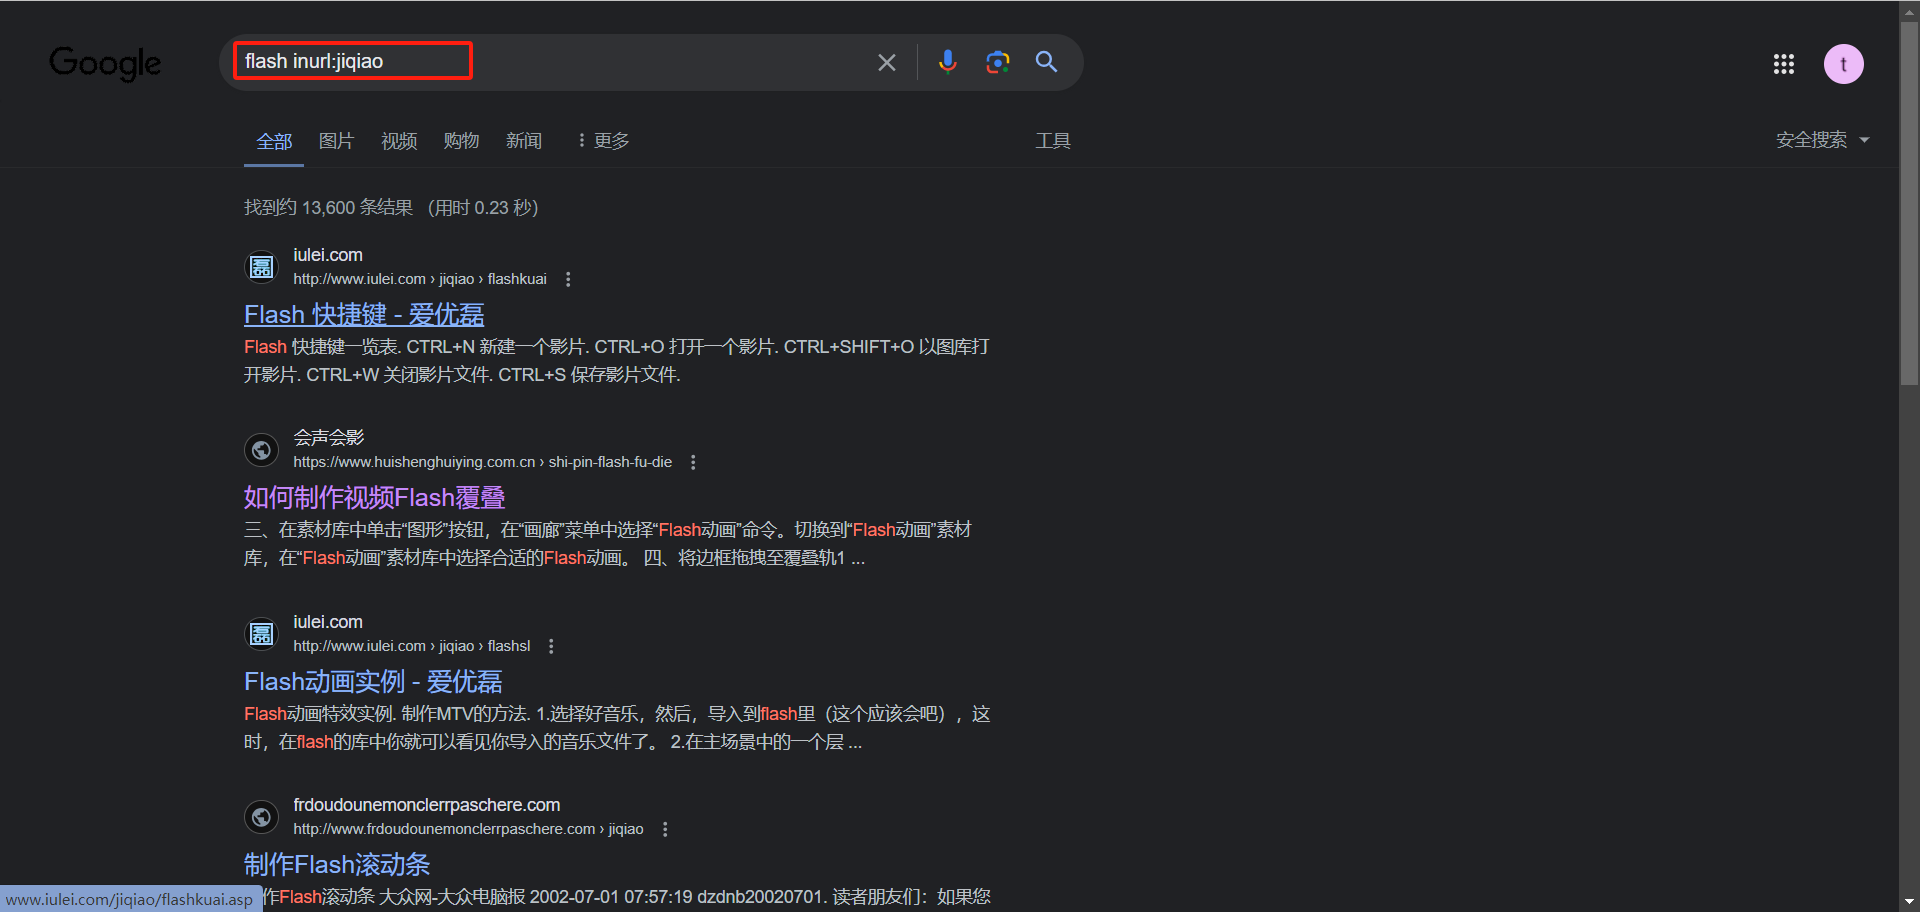
Task: Open more options for the huishenghuiying result
Action: (693, 462)
